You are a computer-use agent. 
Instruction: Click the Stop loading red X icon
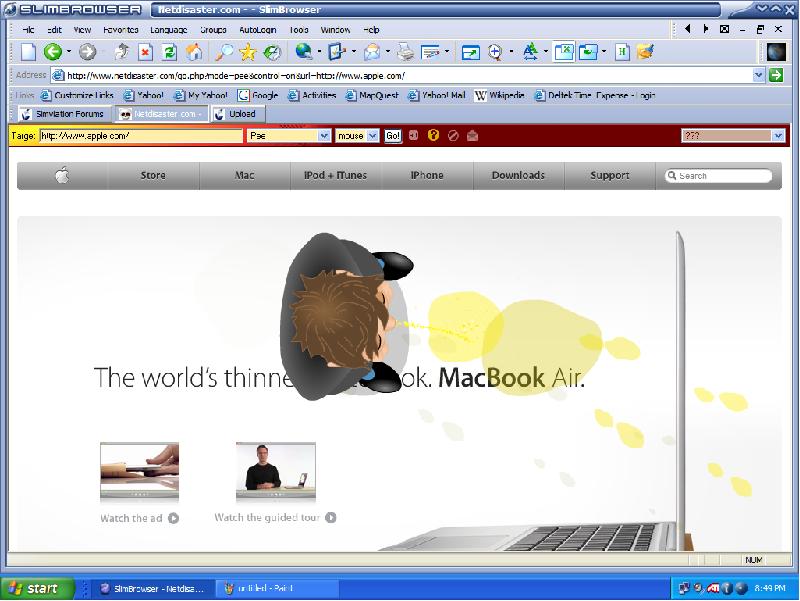click(x=146, y=52)
